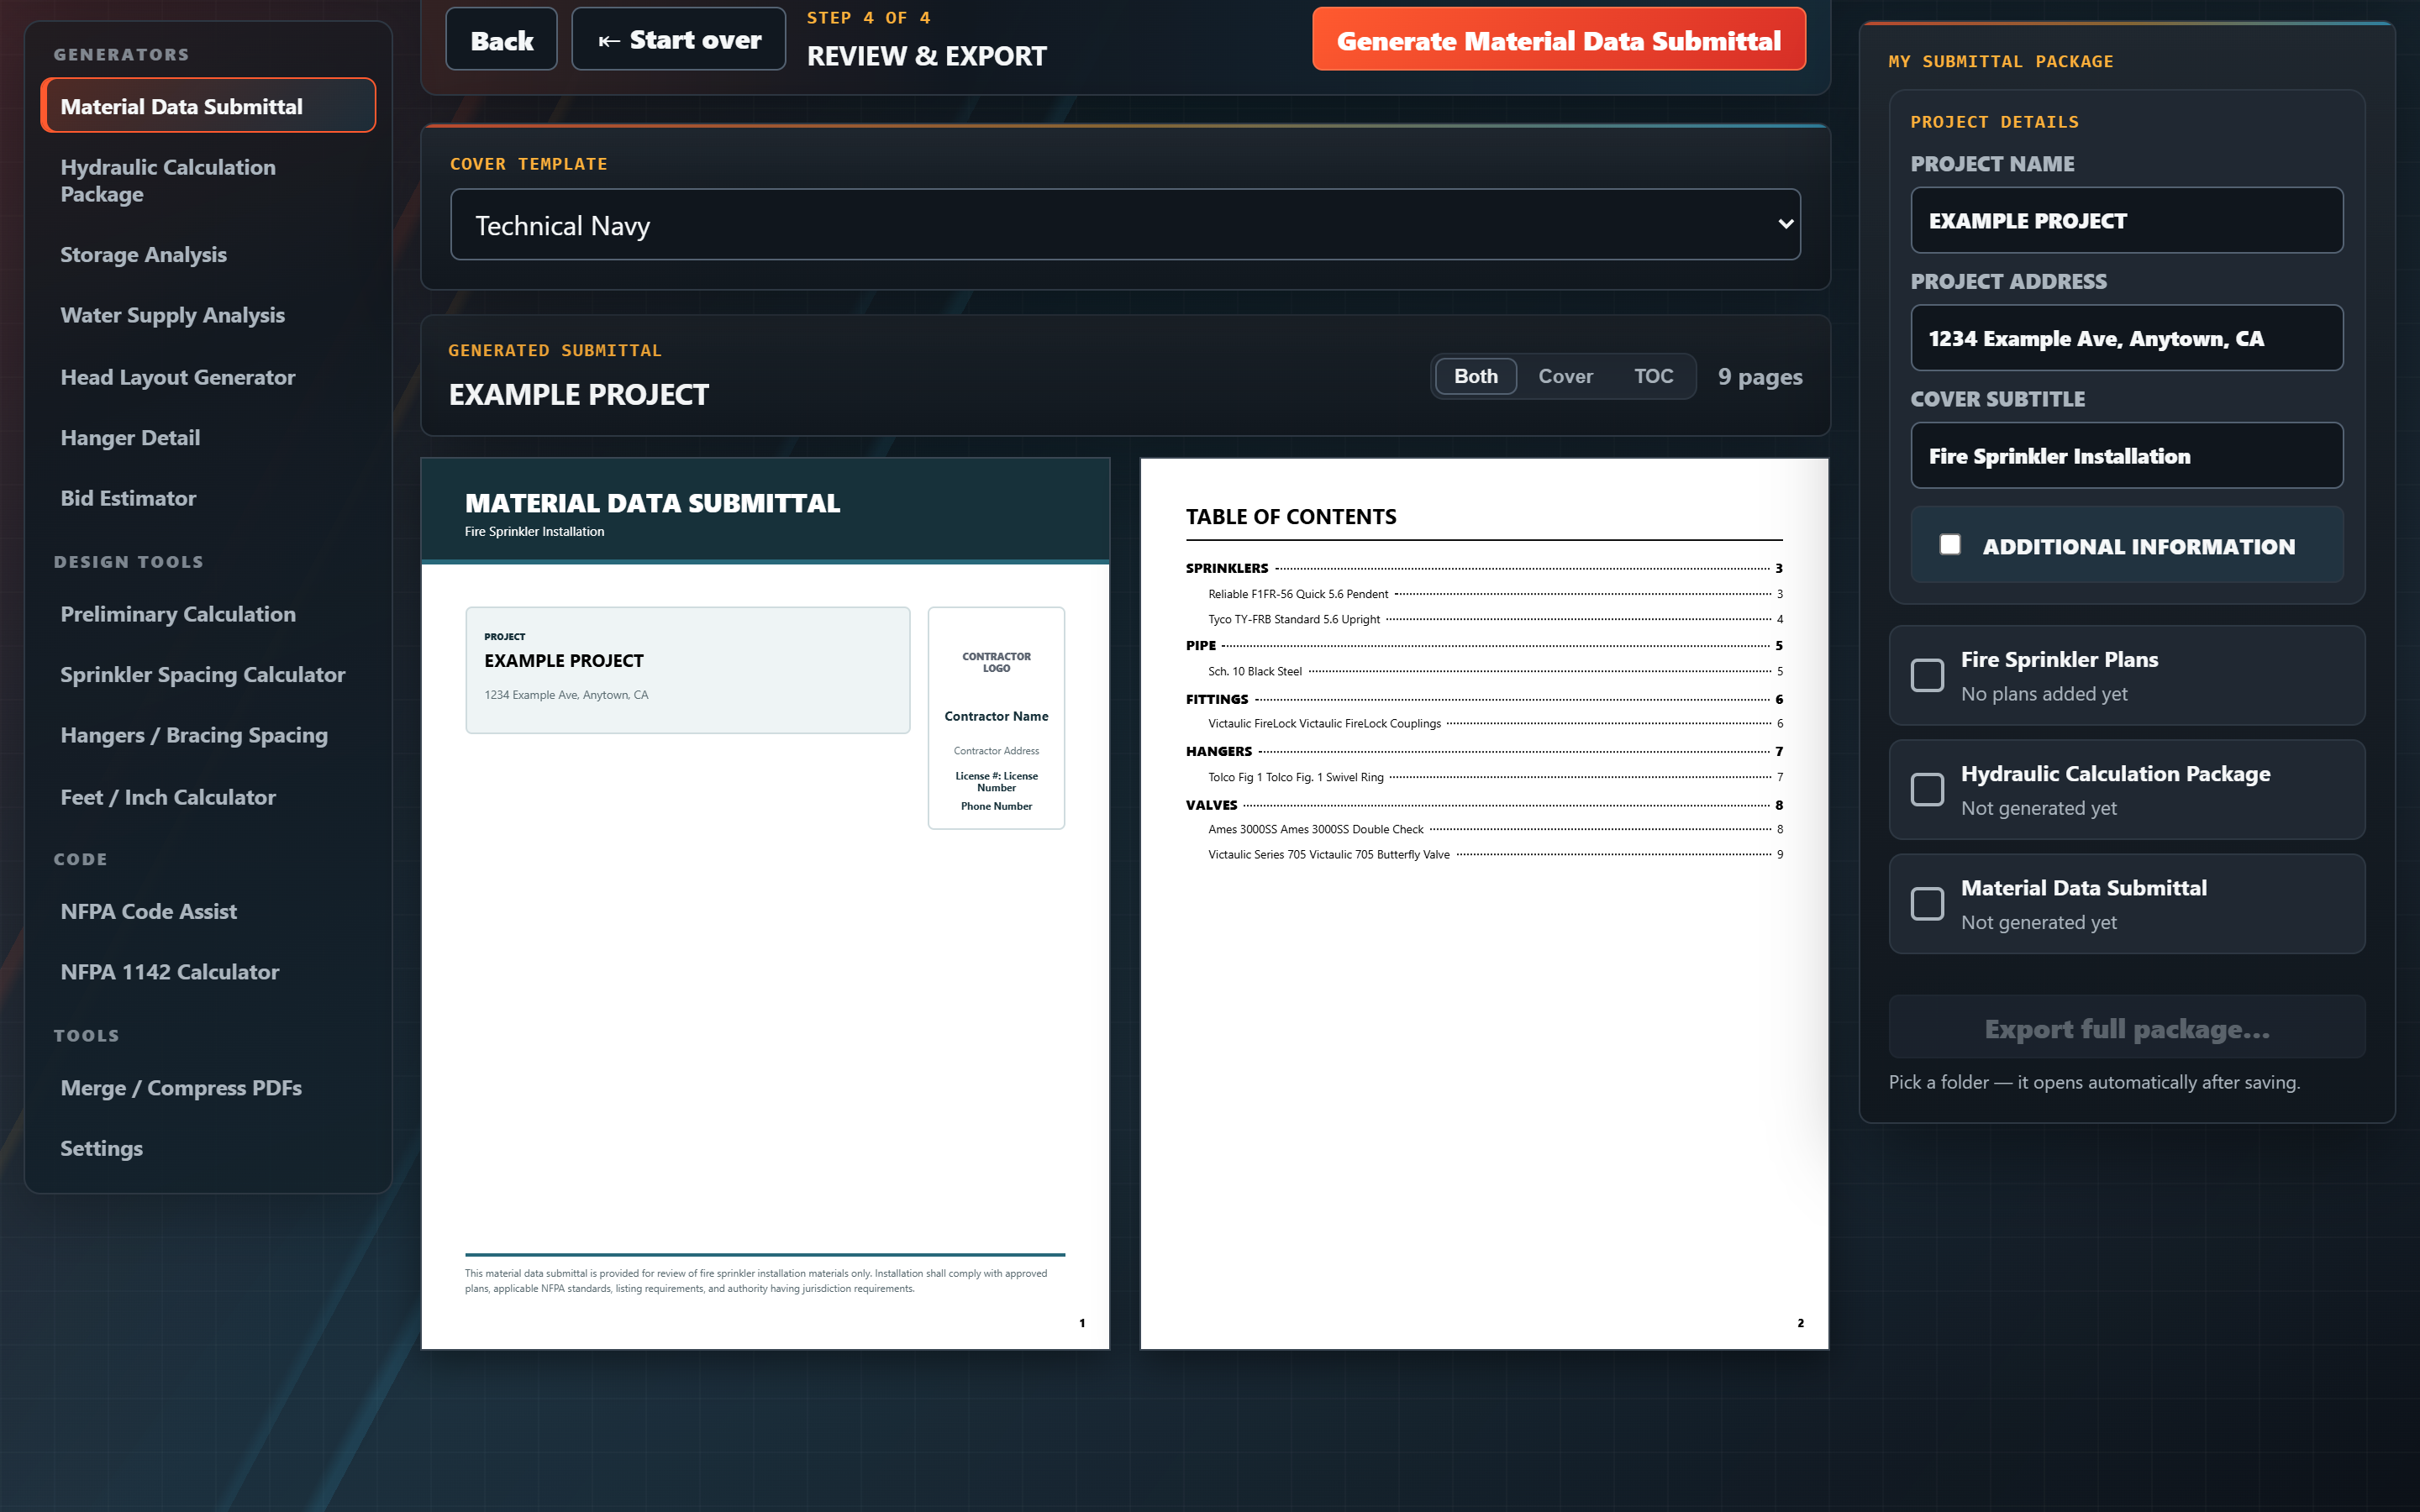Click the cover page preview thumbnail
Screen dimensions: 2420x1512
(x=765, y=904)
